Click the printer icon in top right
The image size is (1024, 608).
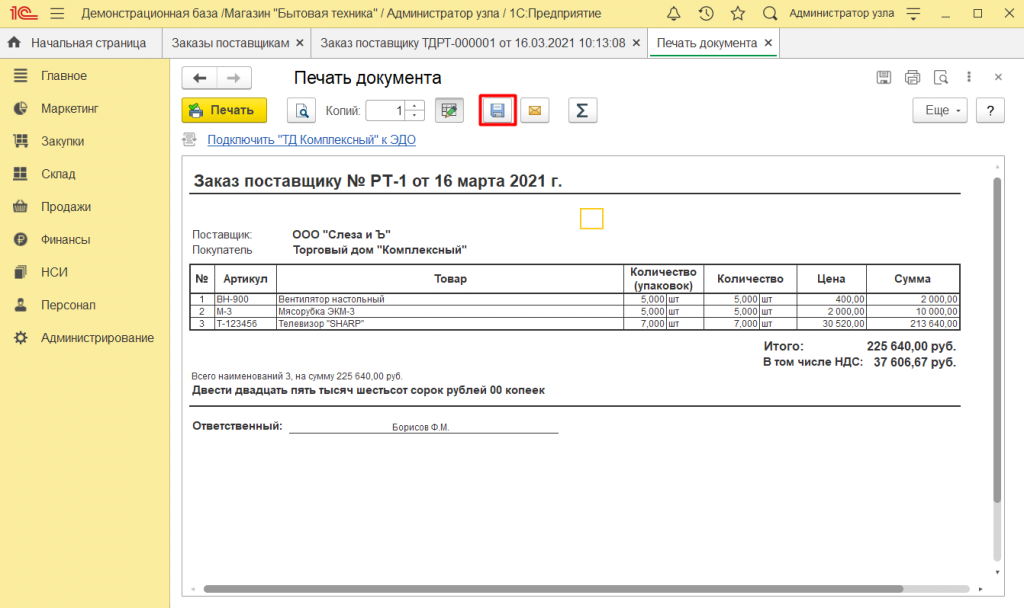point(912,78)
